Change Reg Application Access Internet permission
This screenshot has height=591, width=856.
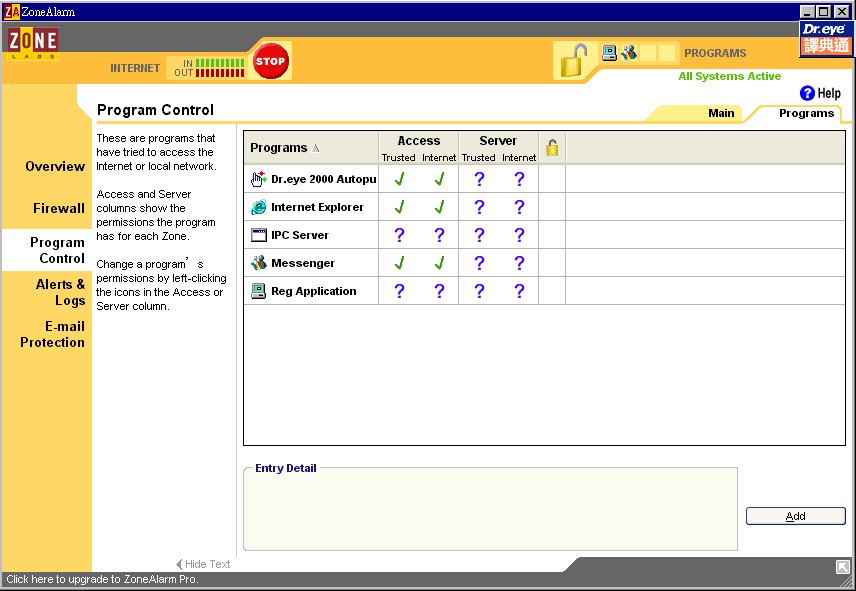(x=439, y=291)
